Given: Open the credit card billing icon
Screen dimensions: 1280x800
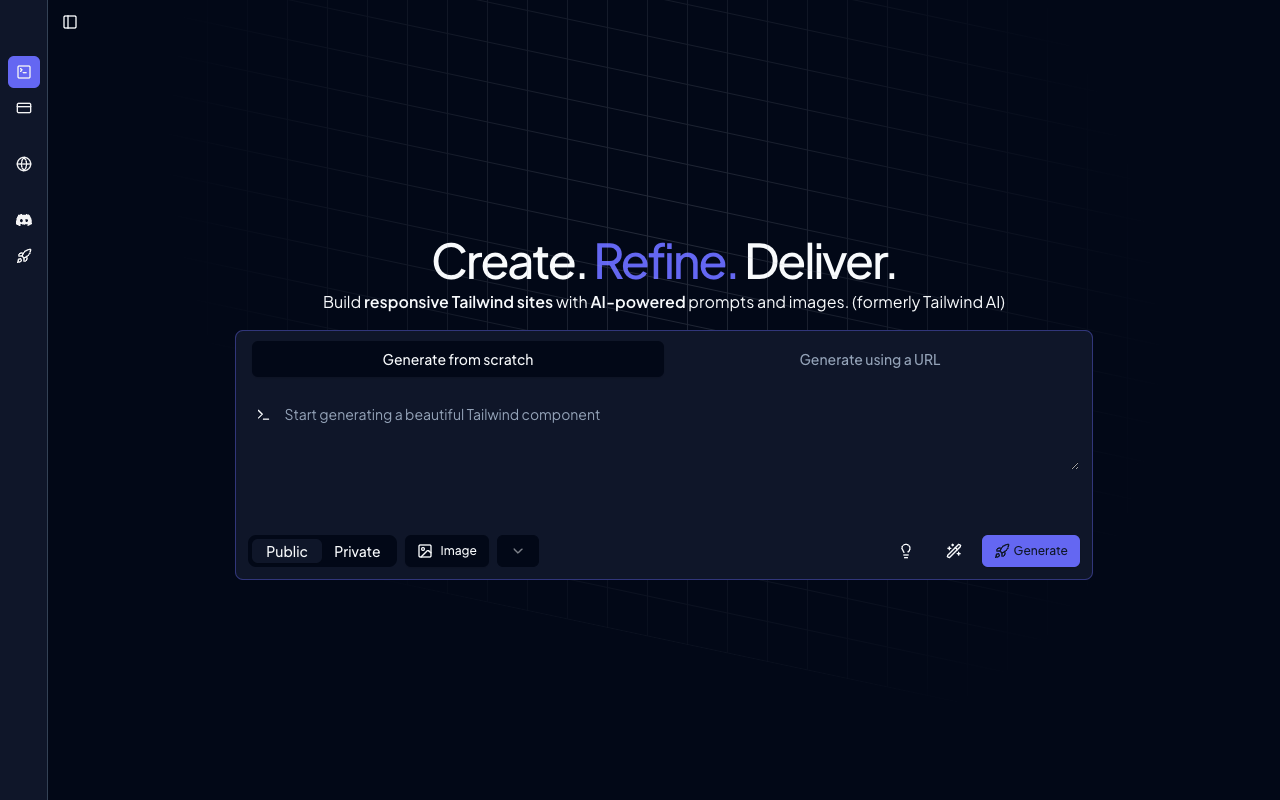Looking at the screenshot, I should coord(24,108).
